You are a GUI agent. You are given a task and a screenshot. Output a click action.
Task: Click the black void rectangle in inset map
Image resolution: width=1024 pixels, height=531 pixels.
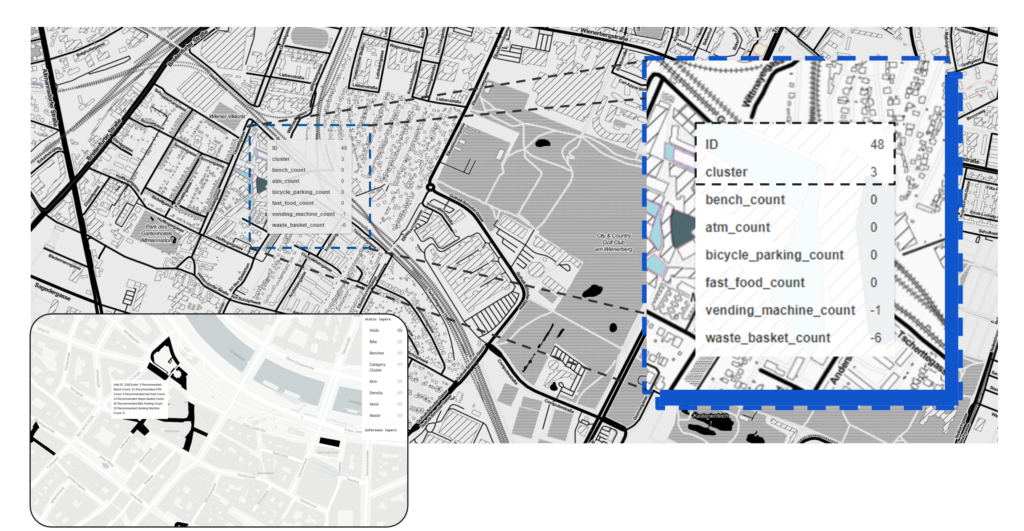tap(329, 441)
